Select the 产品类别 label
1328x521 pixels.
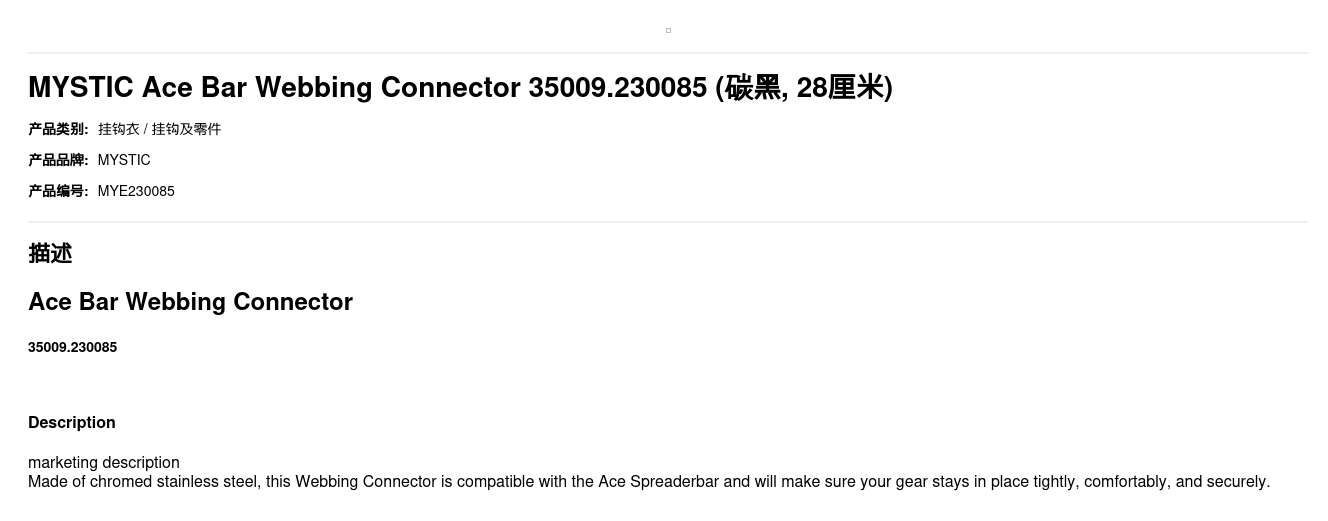[x=58, y=129]
